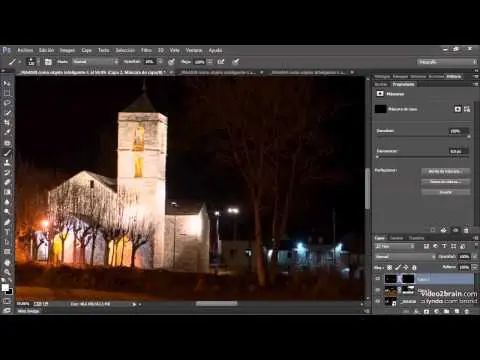Lock all layer attributes
This screenshot has width=480, height=360.
coord(414,267)
